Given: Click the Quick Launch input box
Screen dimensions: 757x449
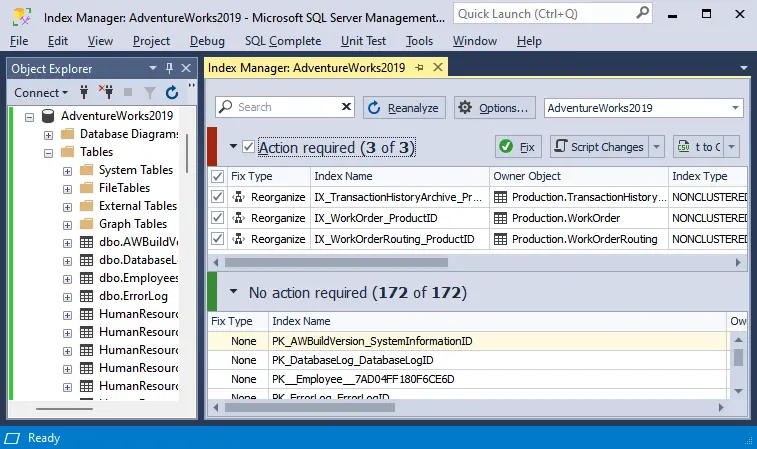Looking at the screenshot, I should tap(545, 14).
